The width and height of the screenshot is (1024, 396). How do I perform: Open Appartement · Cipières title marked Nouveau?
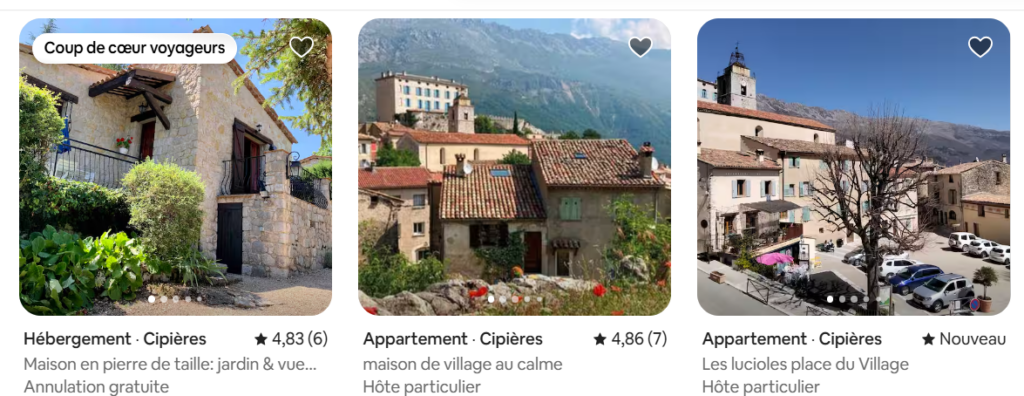[792, 339]
